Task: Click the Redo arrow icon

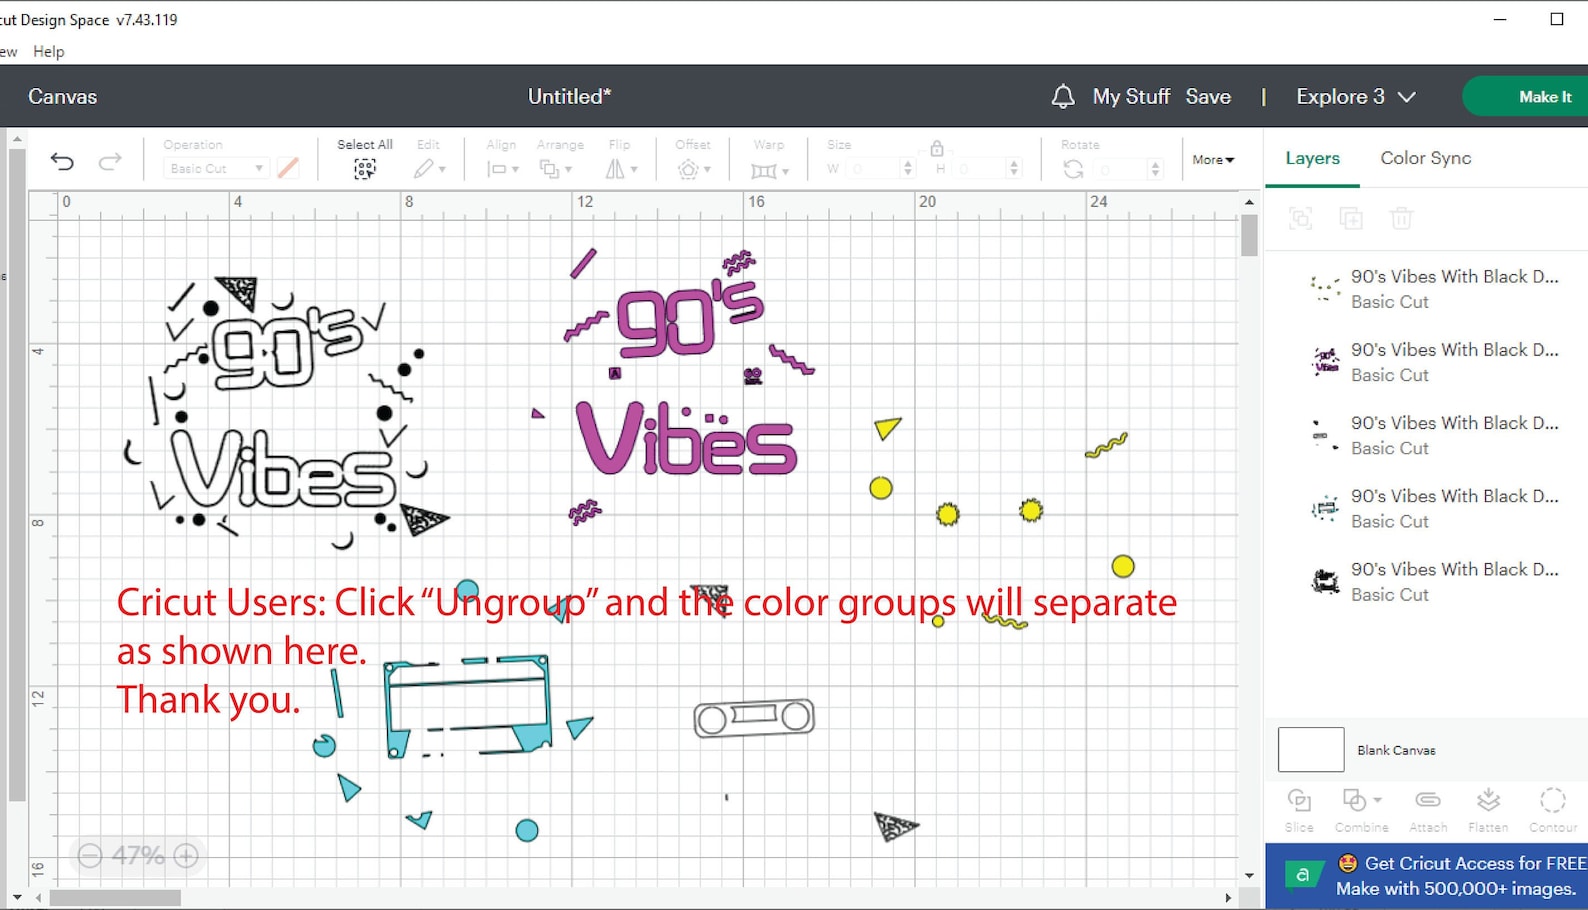Action: click(x=110, y=162)
